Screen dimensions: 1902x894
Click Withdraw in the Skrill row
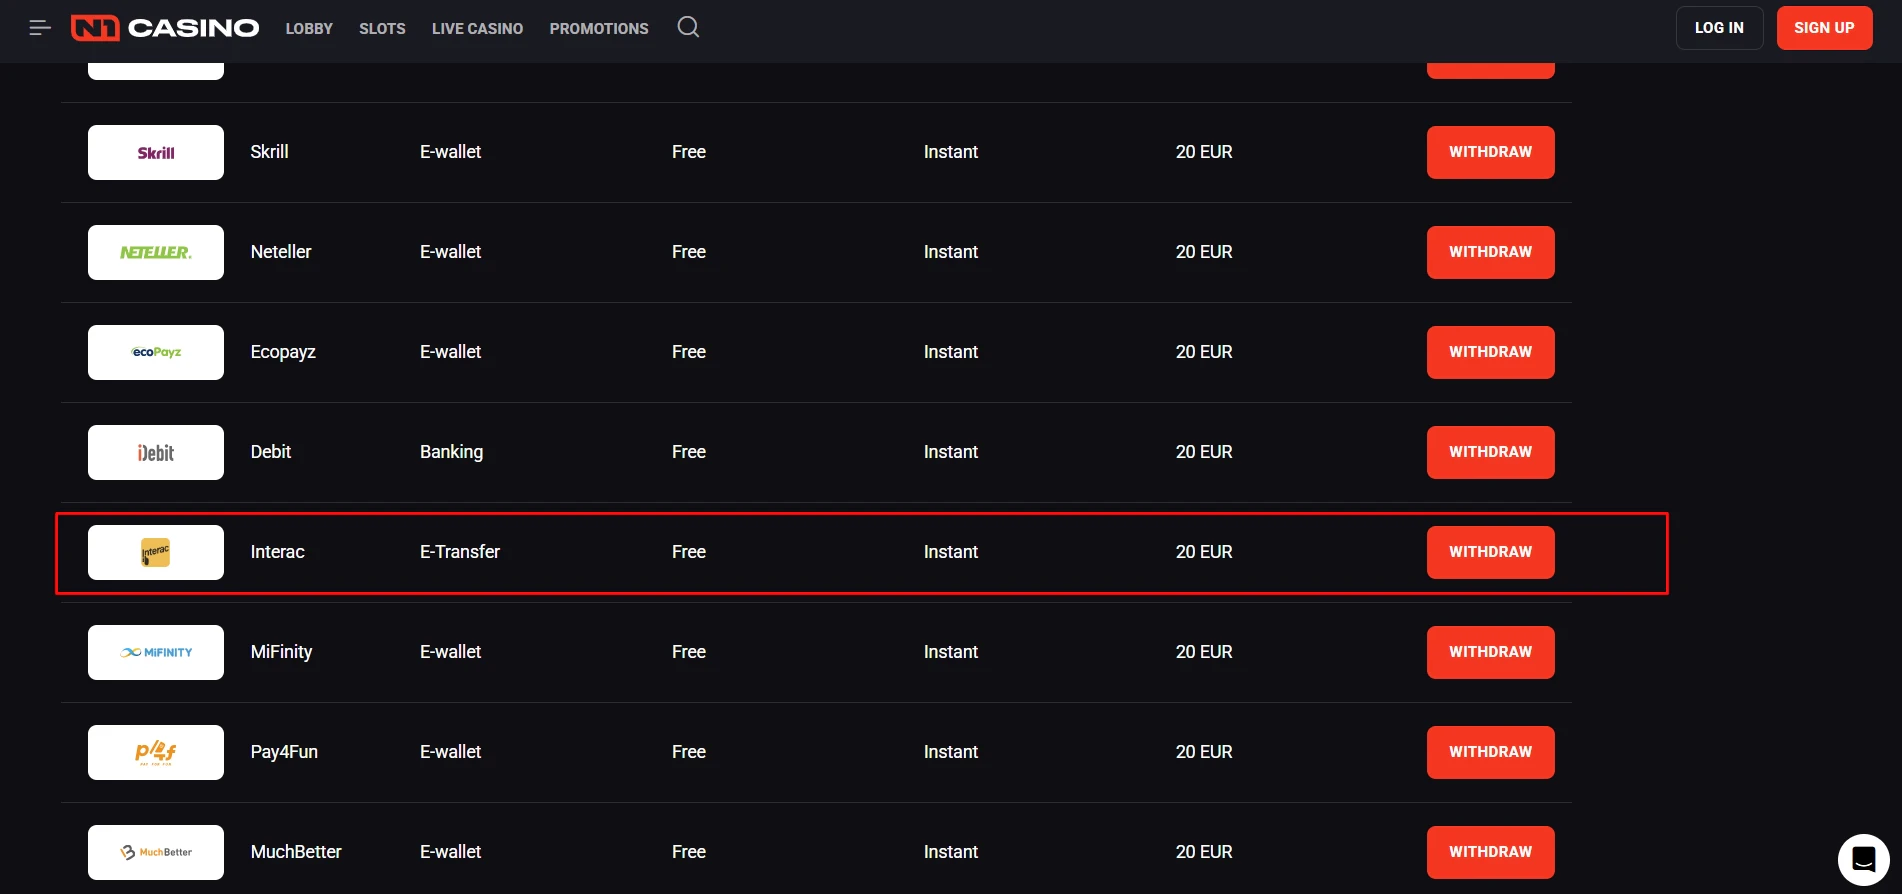coord(1490,152)
